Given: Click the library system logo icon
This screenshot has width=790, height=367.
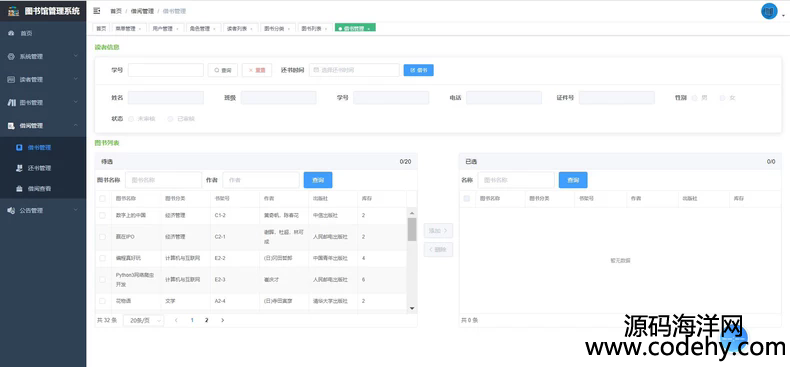Looking at the screenshot, I should tap(14, 11).
